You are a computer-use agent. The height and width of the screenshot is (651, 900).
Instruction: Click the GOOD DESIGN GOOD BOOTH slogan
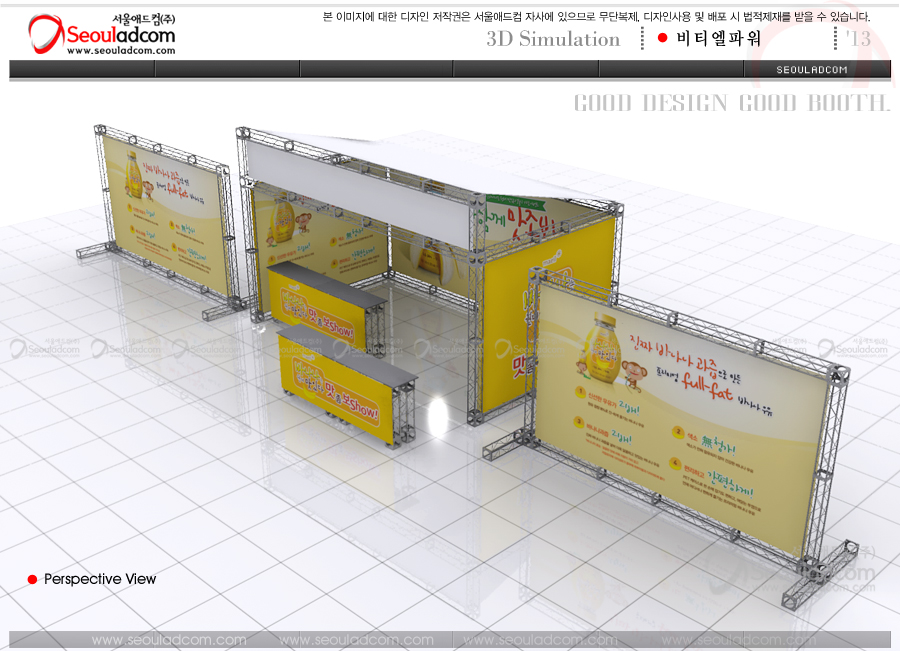point(731,103)
